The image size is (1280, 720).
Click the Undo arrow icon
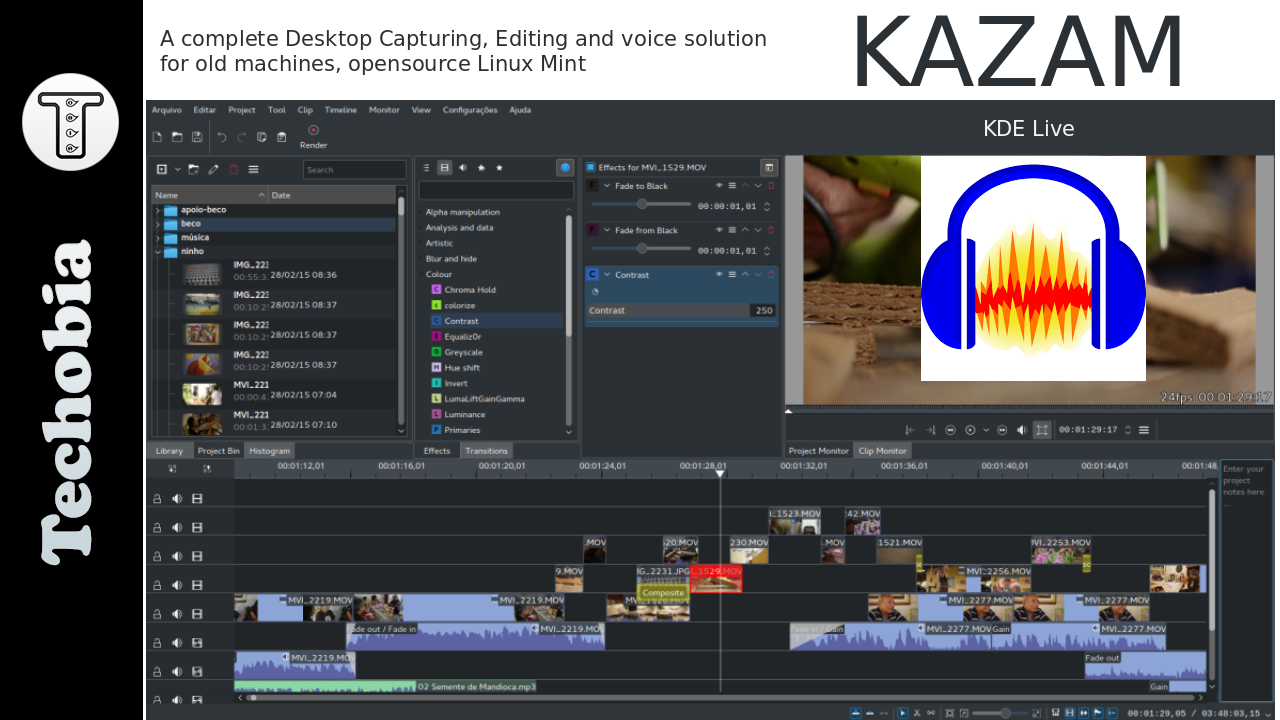click(x=221, y=137)
